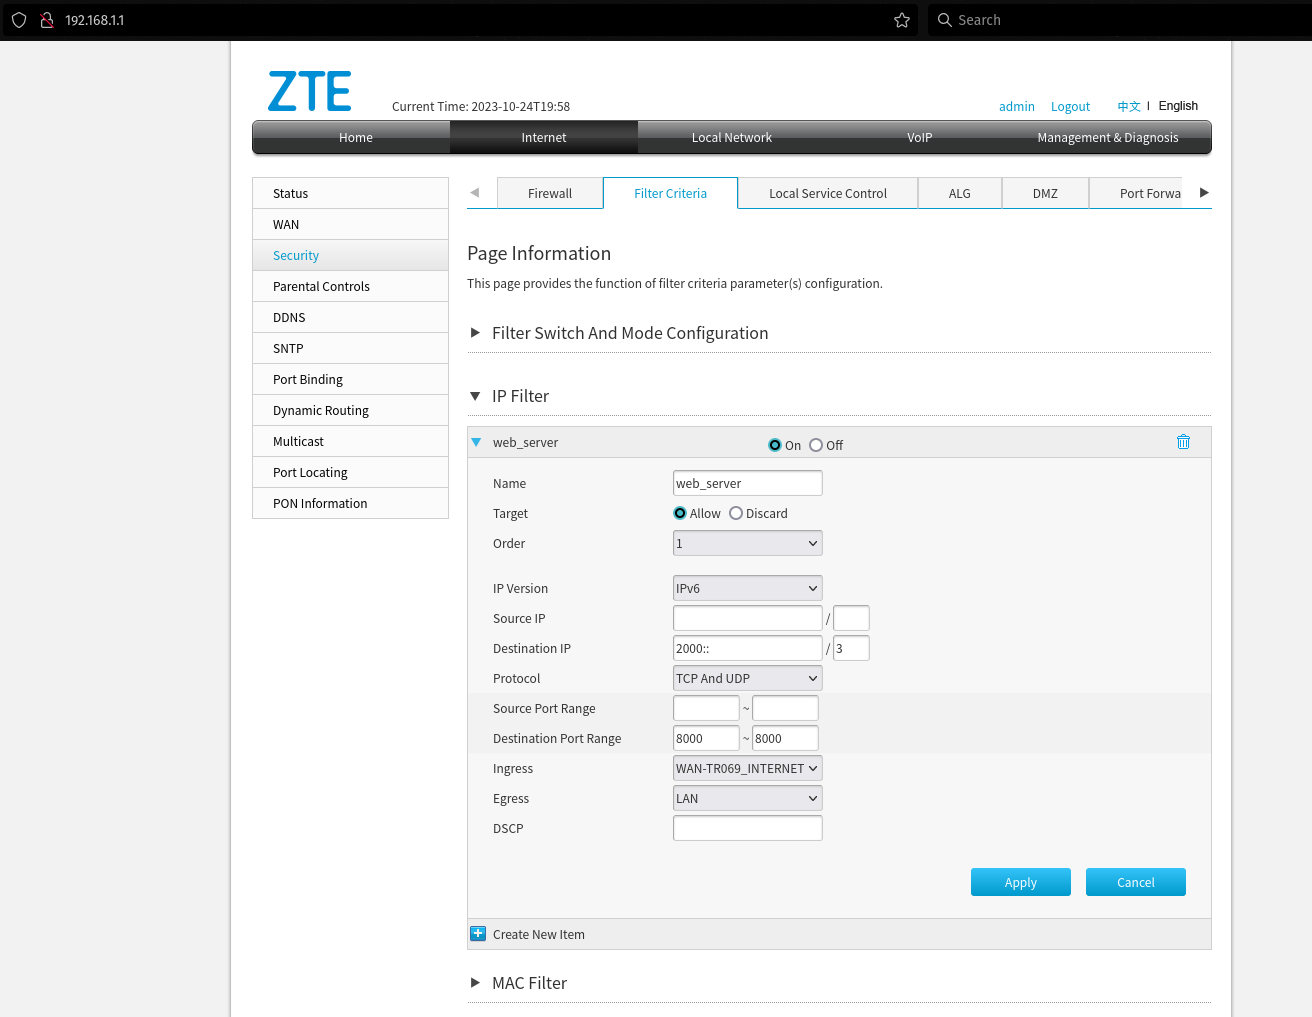Screen dimensions: 1312x1017
Task: Click the plus icon beside Create New Item
Action: 478,934
